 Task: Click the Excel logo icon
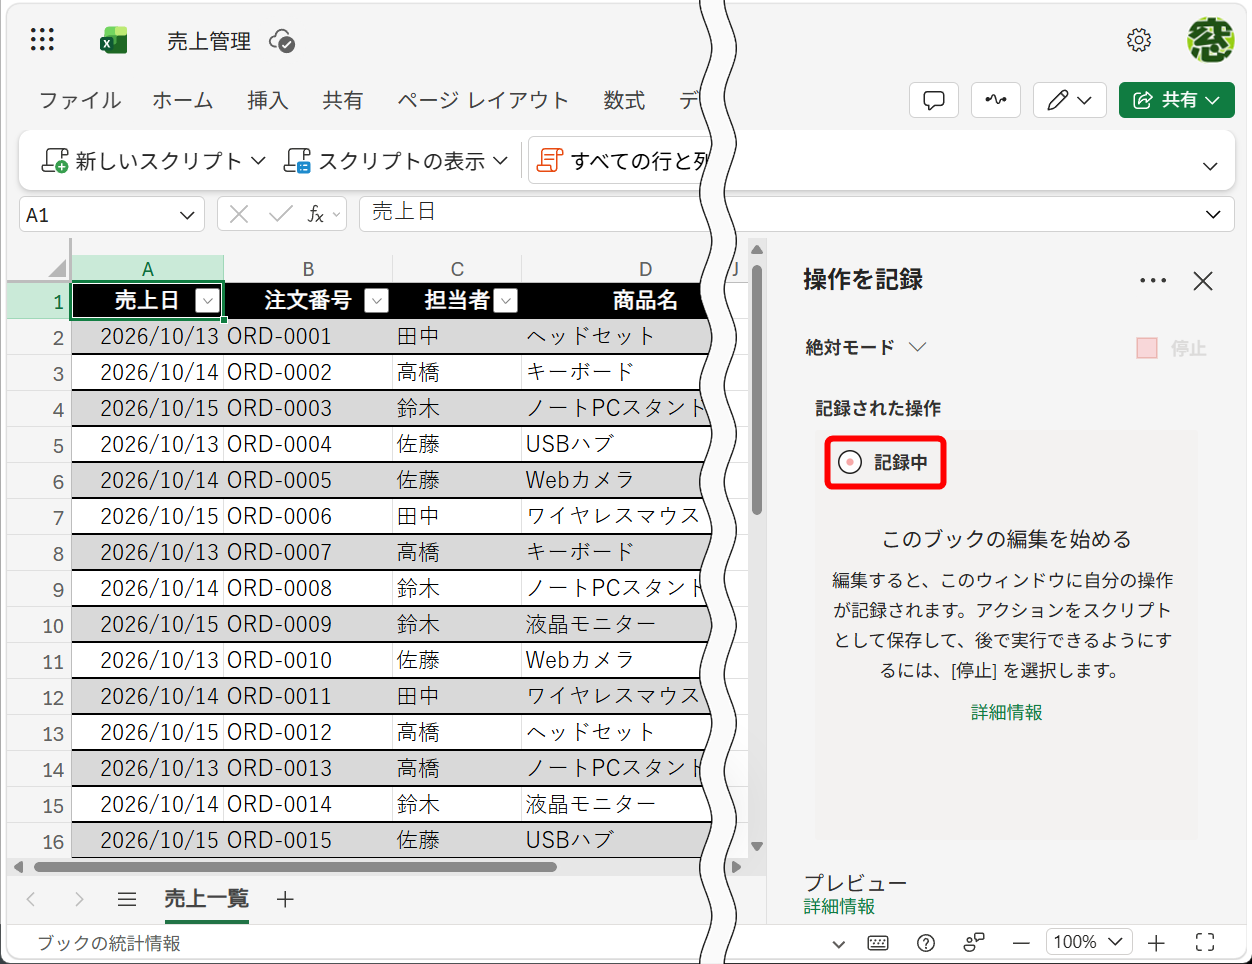114,41
